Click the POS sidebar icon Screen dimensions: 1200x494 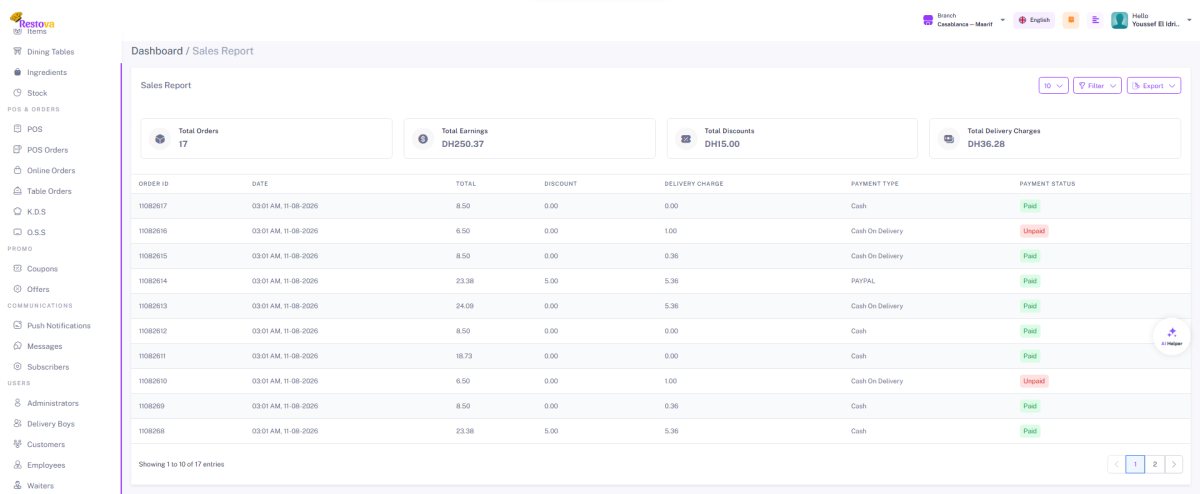[x=17, y=129]
